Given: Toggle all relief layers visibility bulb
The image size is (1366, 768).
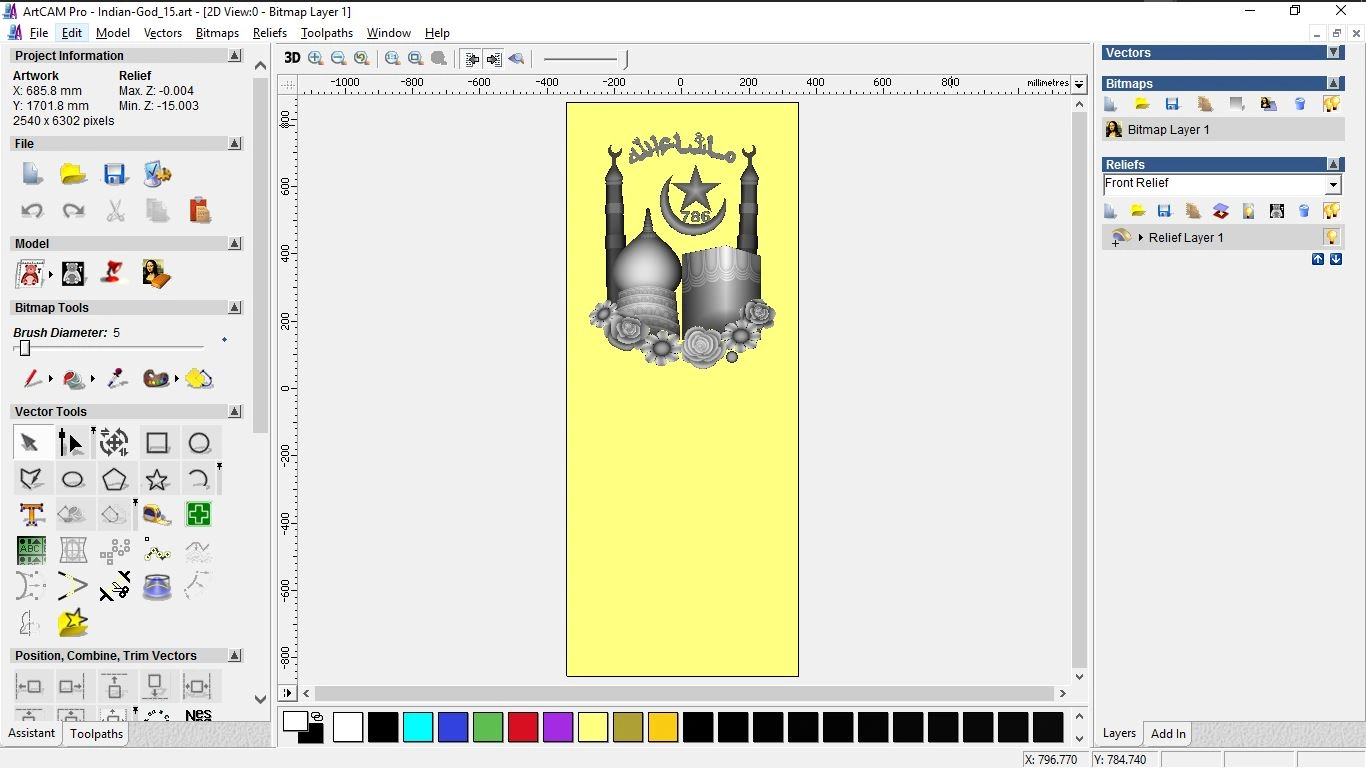Looking at the screenshot, I should point(1331,211).
